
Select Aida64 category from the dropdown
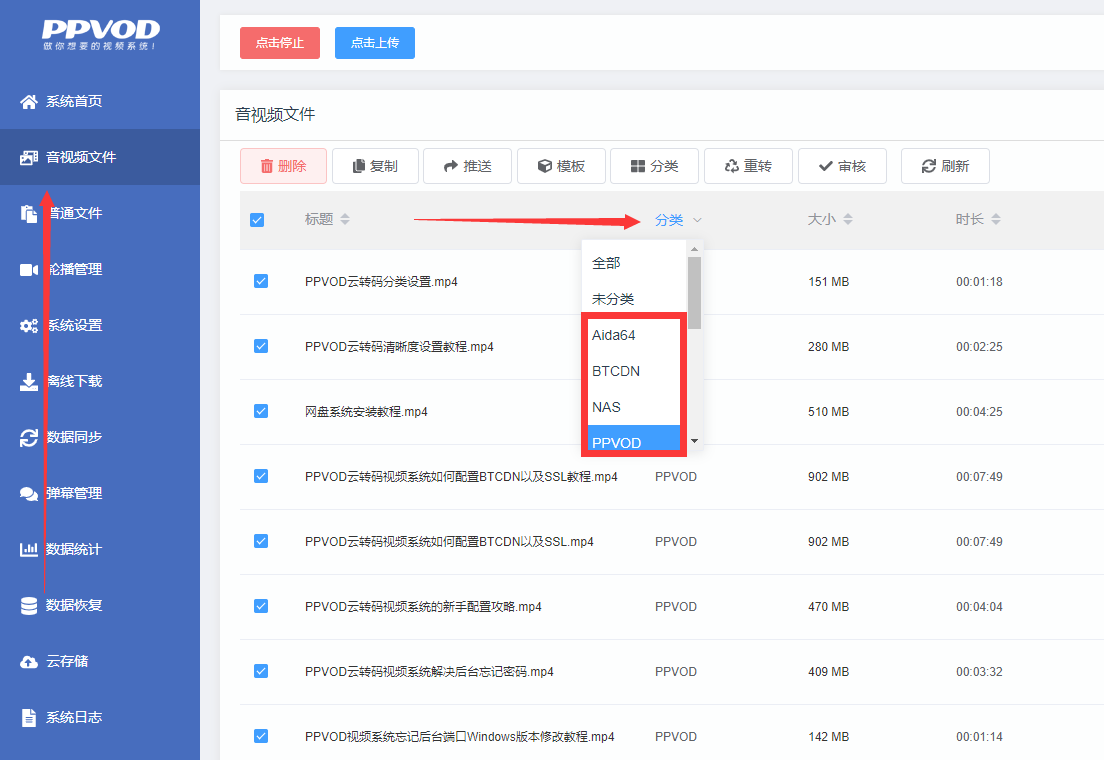[634, 335]
